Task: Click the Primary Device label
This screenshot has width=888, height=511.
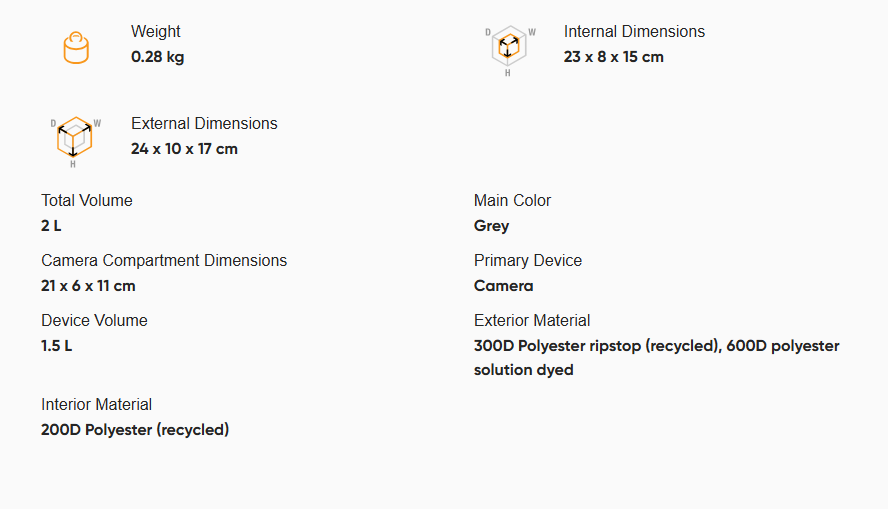Action: click(528, 260)
